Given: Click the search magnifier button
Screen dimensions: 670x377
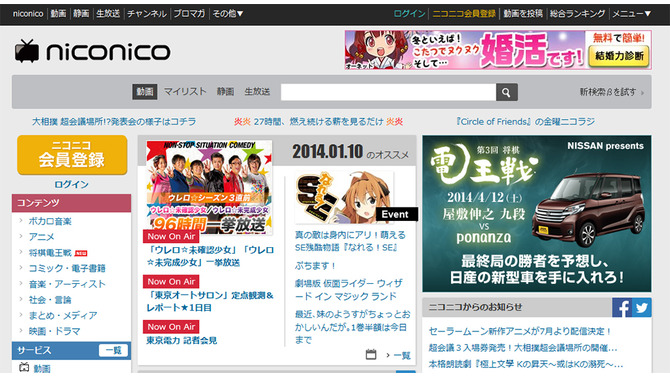Looking at the screenshot, I should 506,92.
